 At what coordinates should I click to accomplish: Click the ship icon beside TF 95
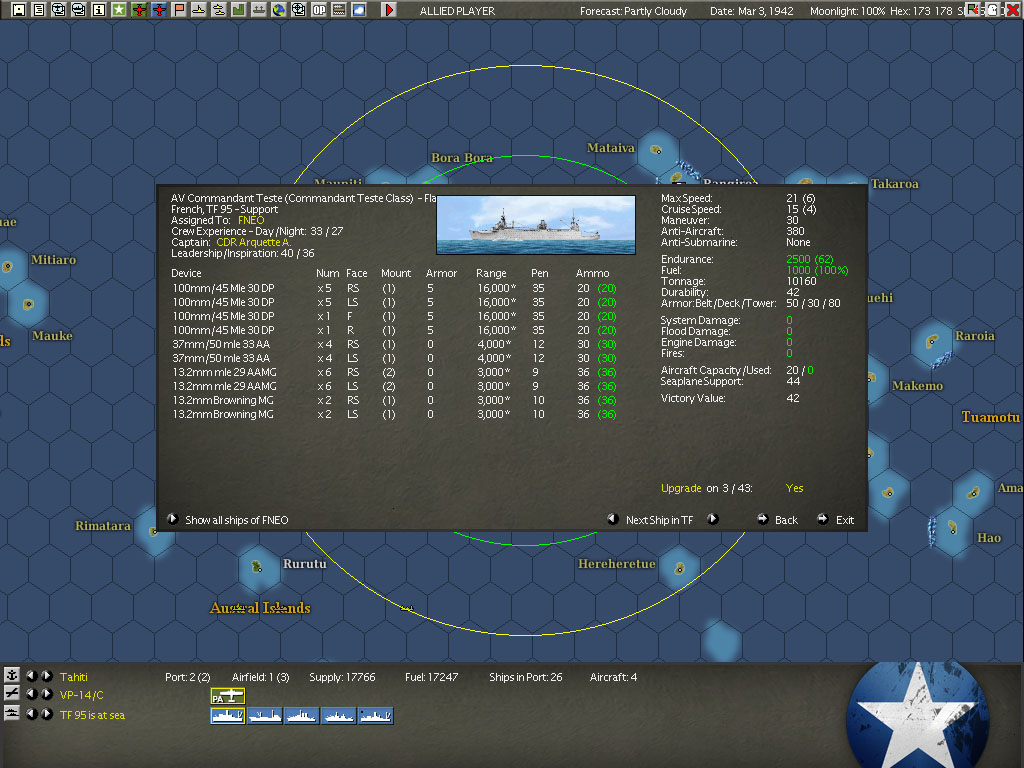pyautogui.click(x=12, y=713)
